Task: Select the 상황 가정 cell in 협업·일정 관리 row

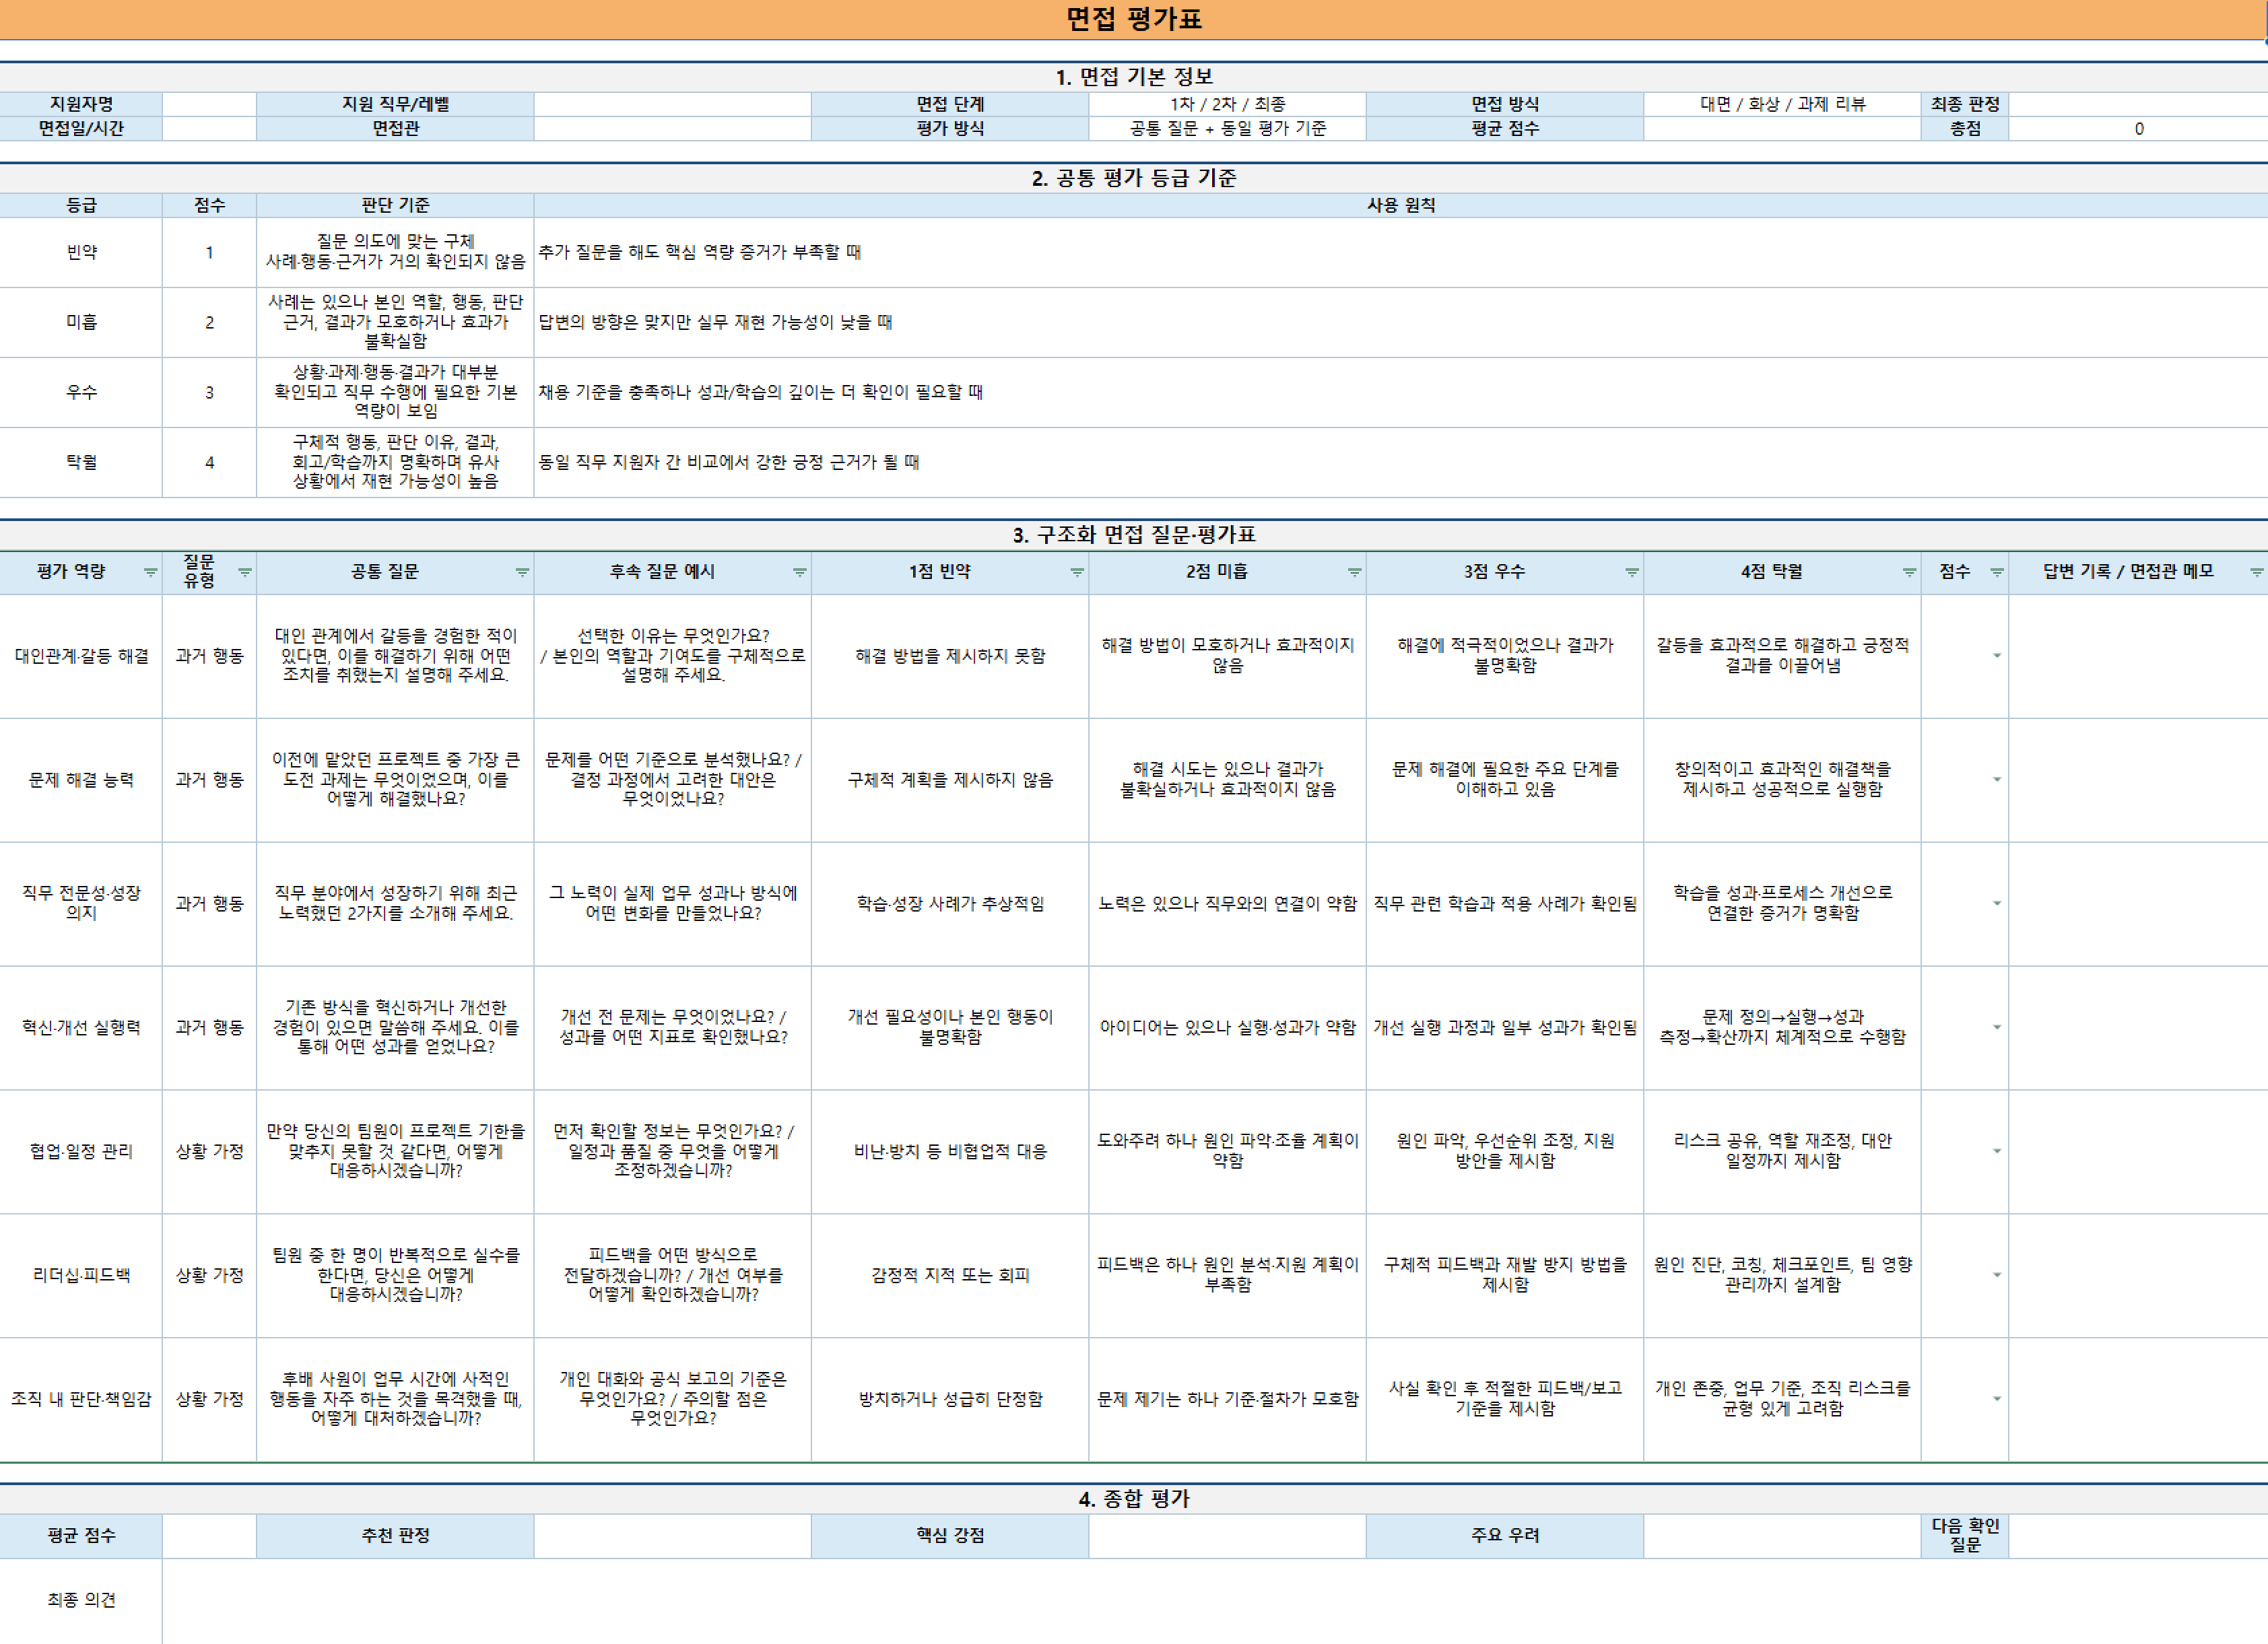Action: click(x=209, y=1152)
